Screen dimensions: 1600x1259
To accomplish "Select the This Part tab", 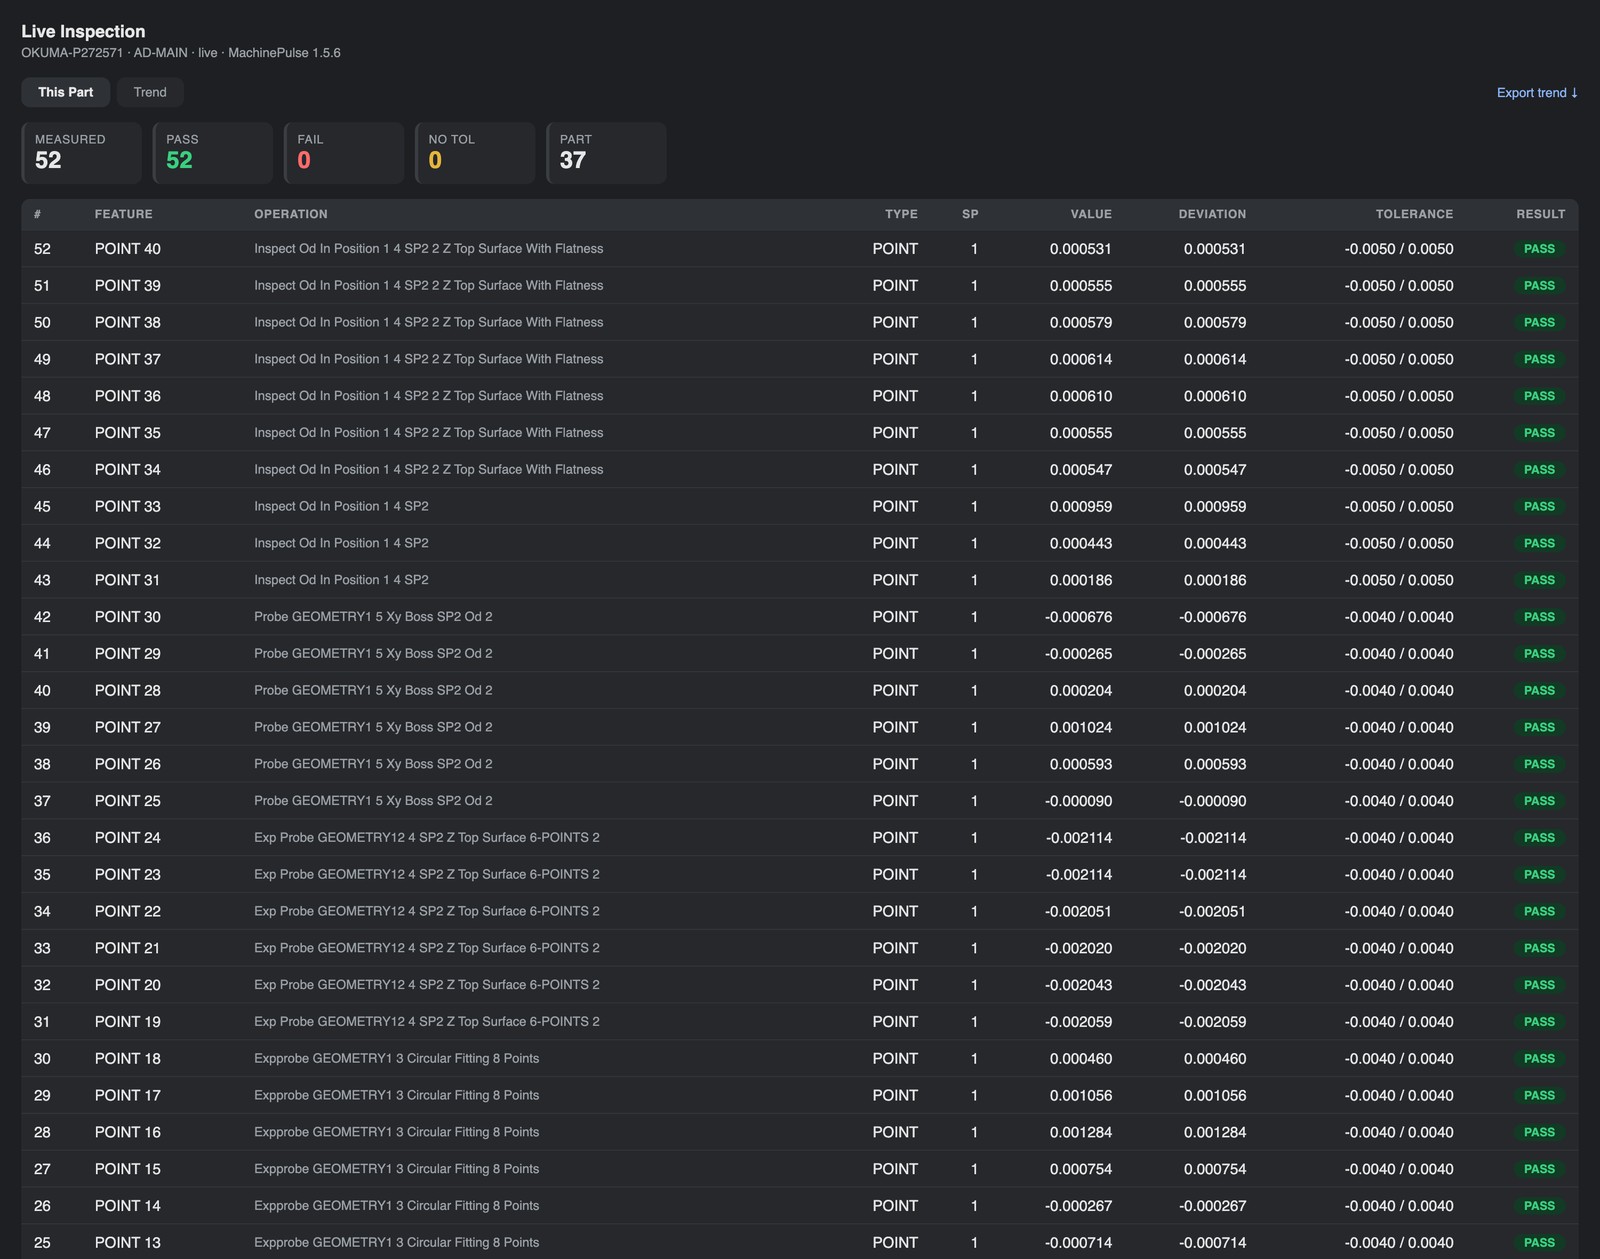I will point(66,92).
